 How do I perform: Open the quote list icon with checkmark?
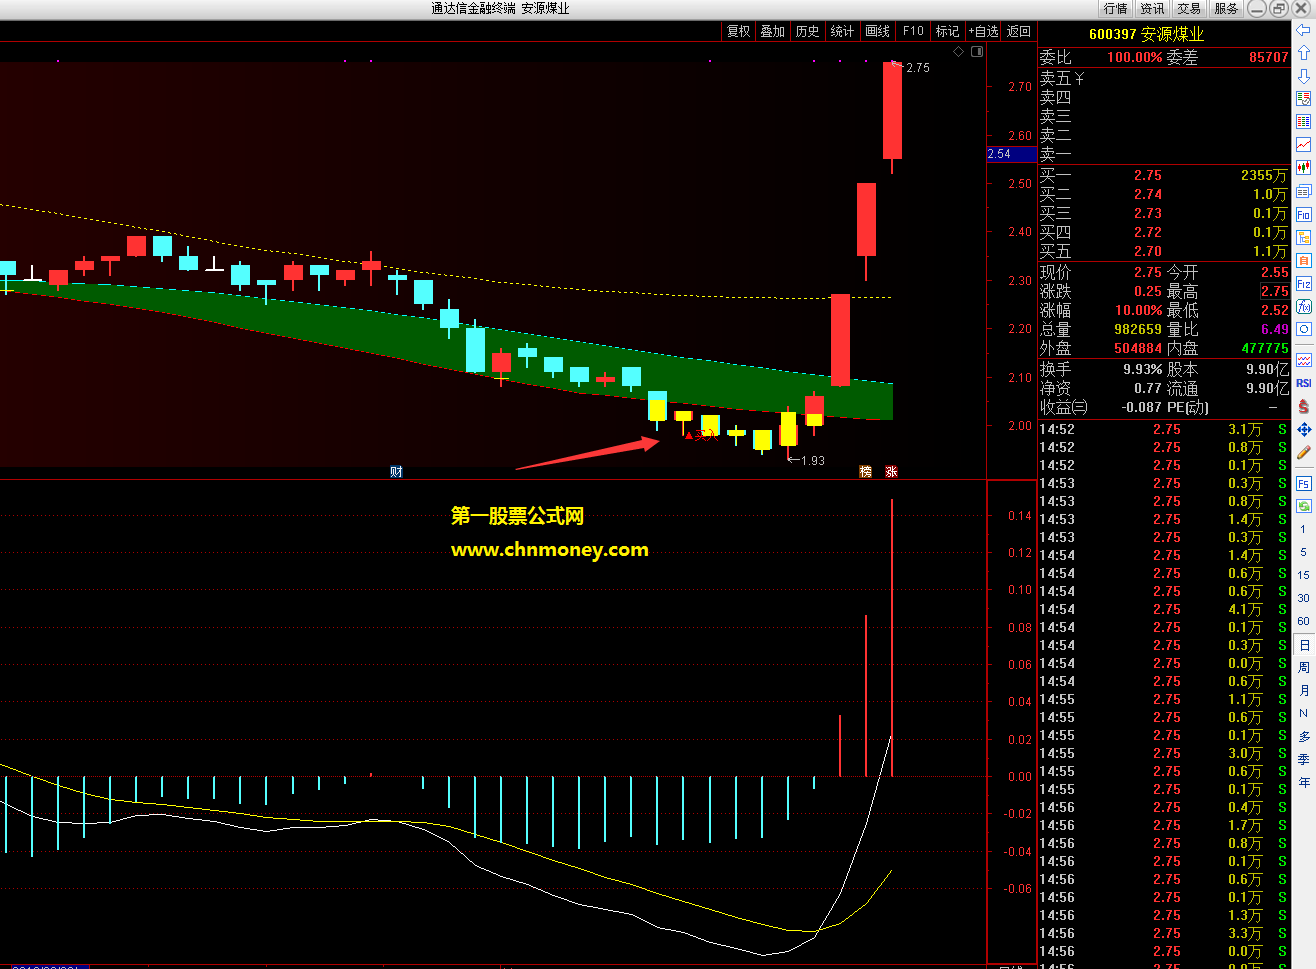(x=1304, y=99)
